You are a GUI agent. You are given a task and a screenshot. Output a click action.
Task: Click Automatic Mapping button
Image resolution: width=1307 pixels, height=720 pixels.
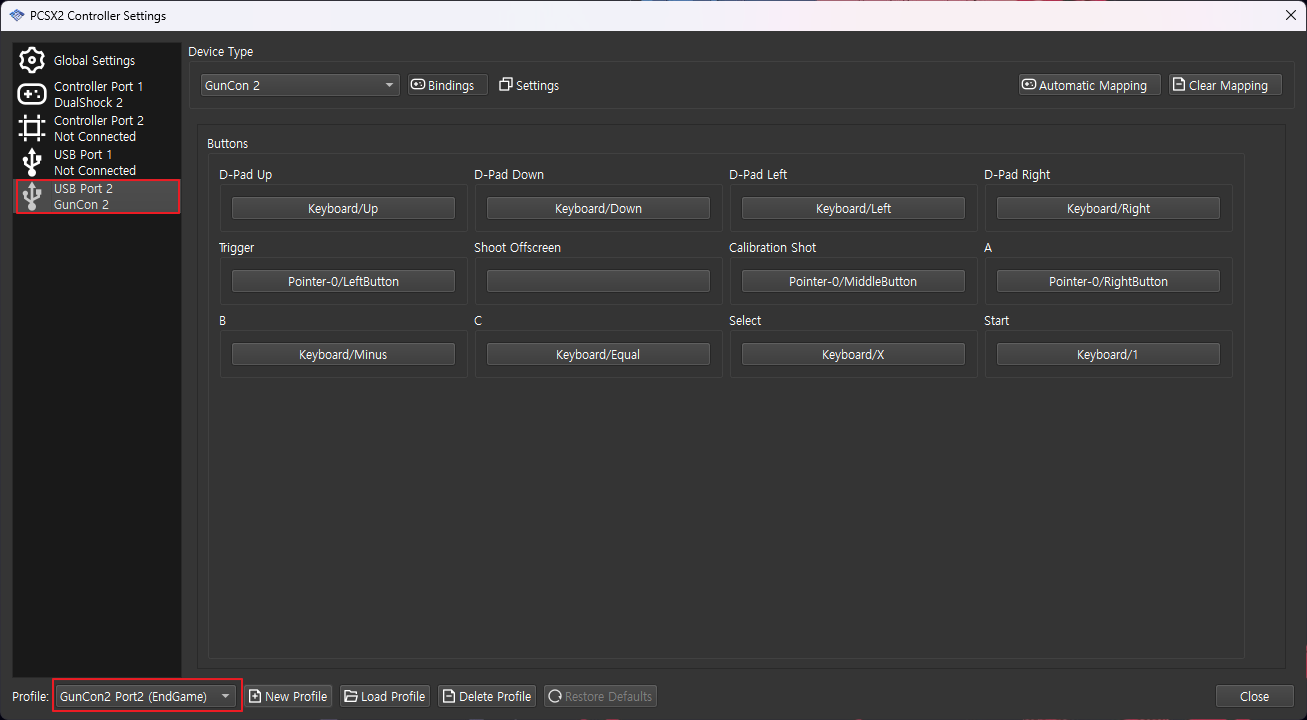1090,85
